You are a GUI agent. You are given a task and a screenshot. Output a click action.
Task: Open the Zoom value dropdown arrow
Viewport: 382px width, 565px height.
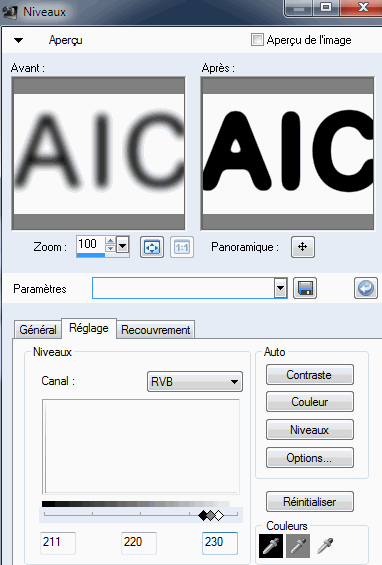[x=123, y=246]
